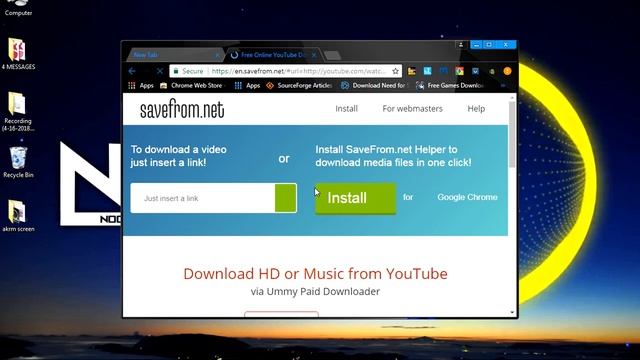The image size is (640, 360).
Task: Click the green Secure padlock icon
Action: 176,71
